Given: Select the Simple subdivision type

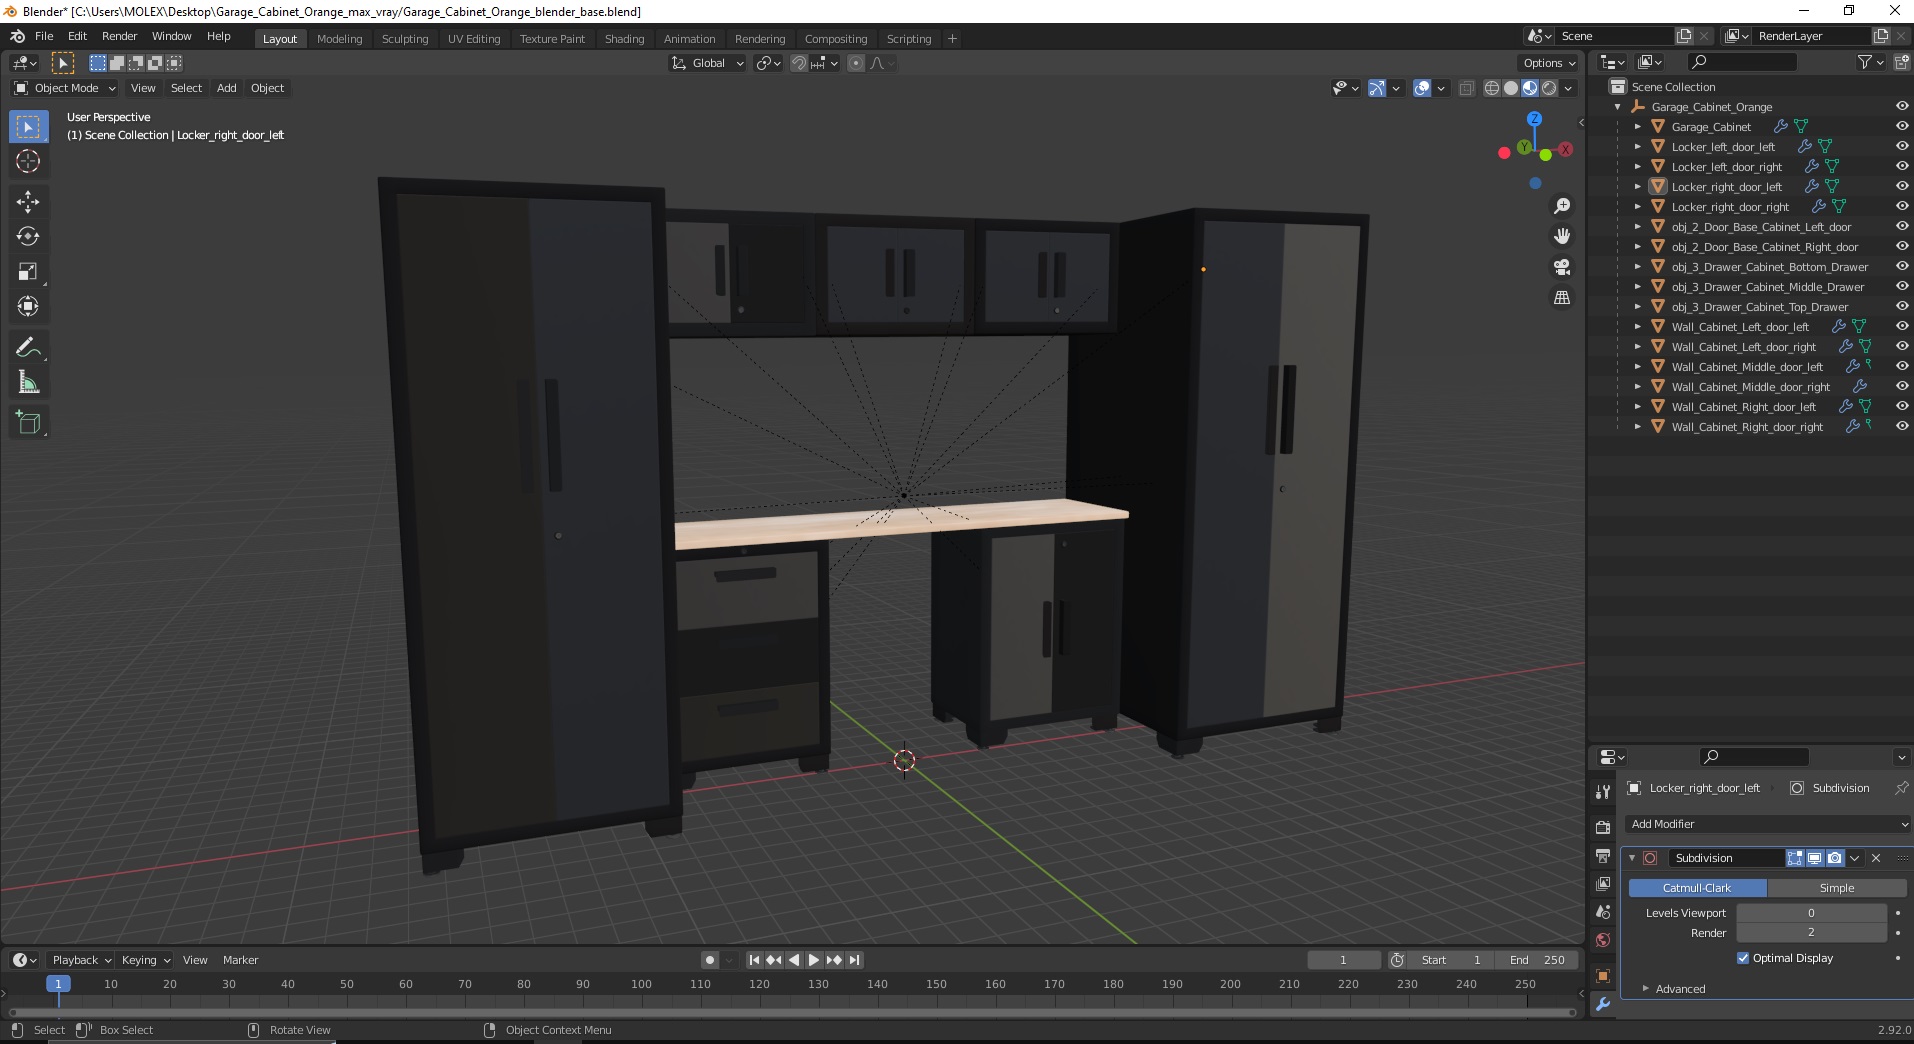Looking at the screenshot, I should pyautogui.click(x=1837, y=888).
